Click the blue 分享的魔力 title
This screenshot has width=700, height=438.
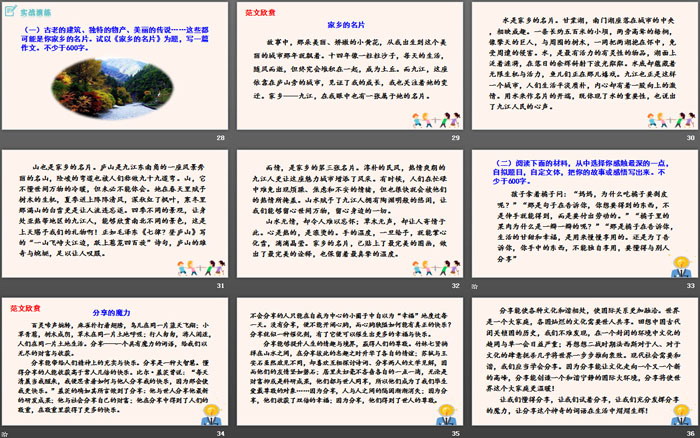(112, 313)
